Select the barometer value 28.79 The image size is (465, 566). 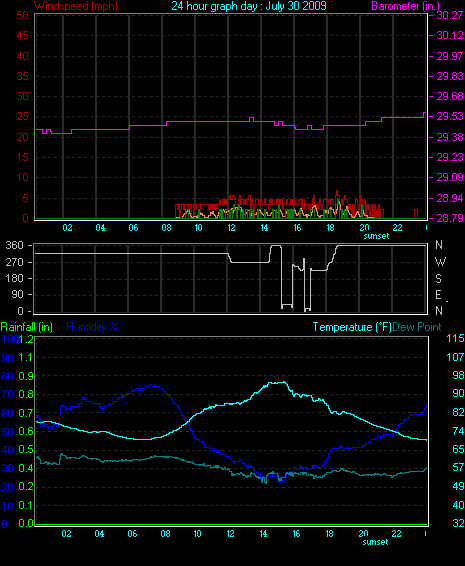(450, 218)
